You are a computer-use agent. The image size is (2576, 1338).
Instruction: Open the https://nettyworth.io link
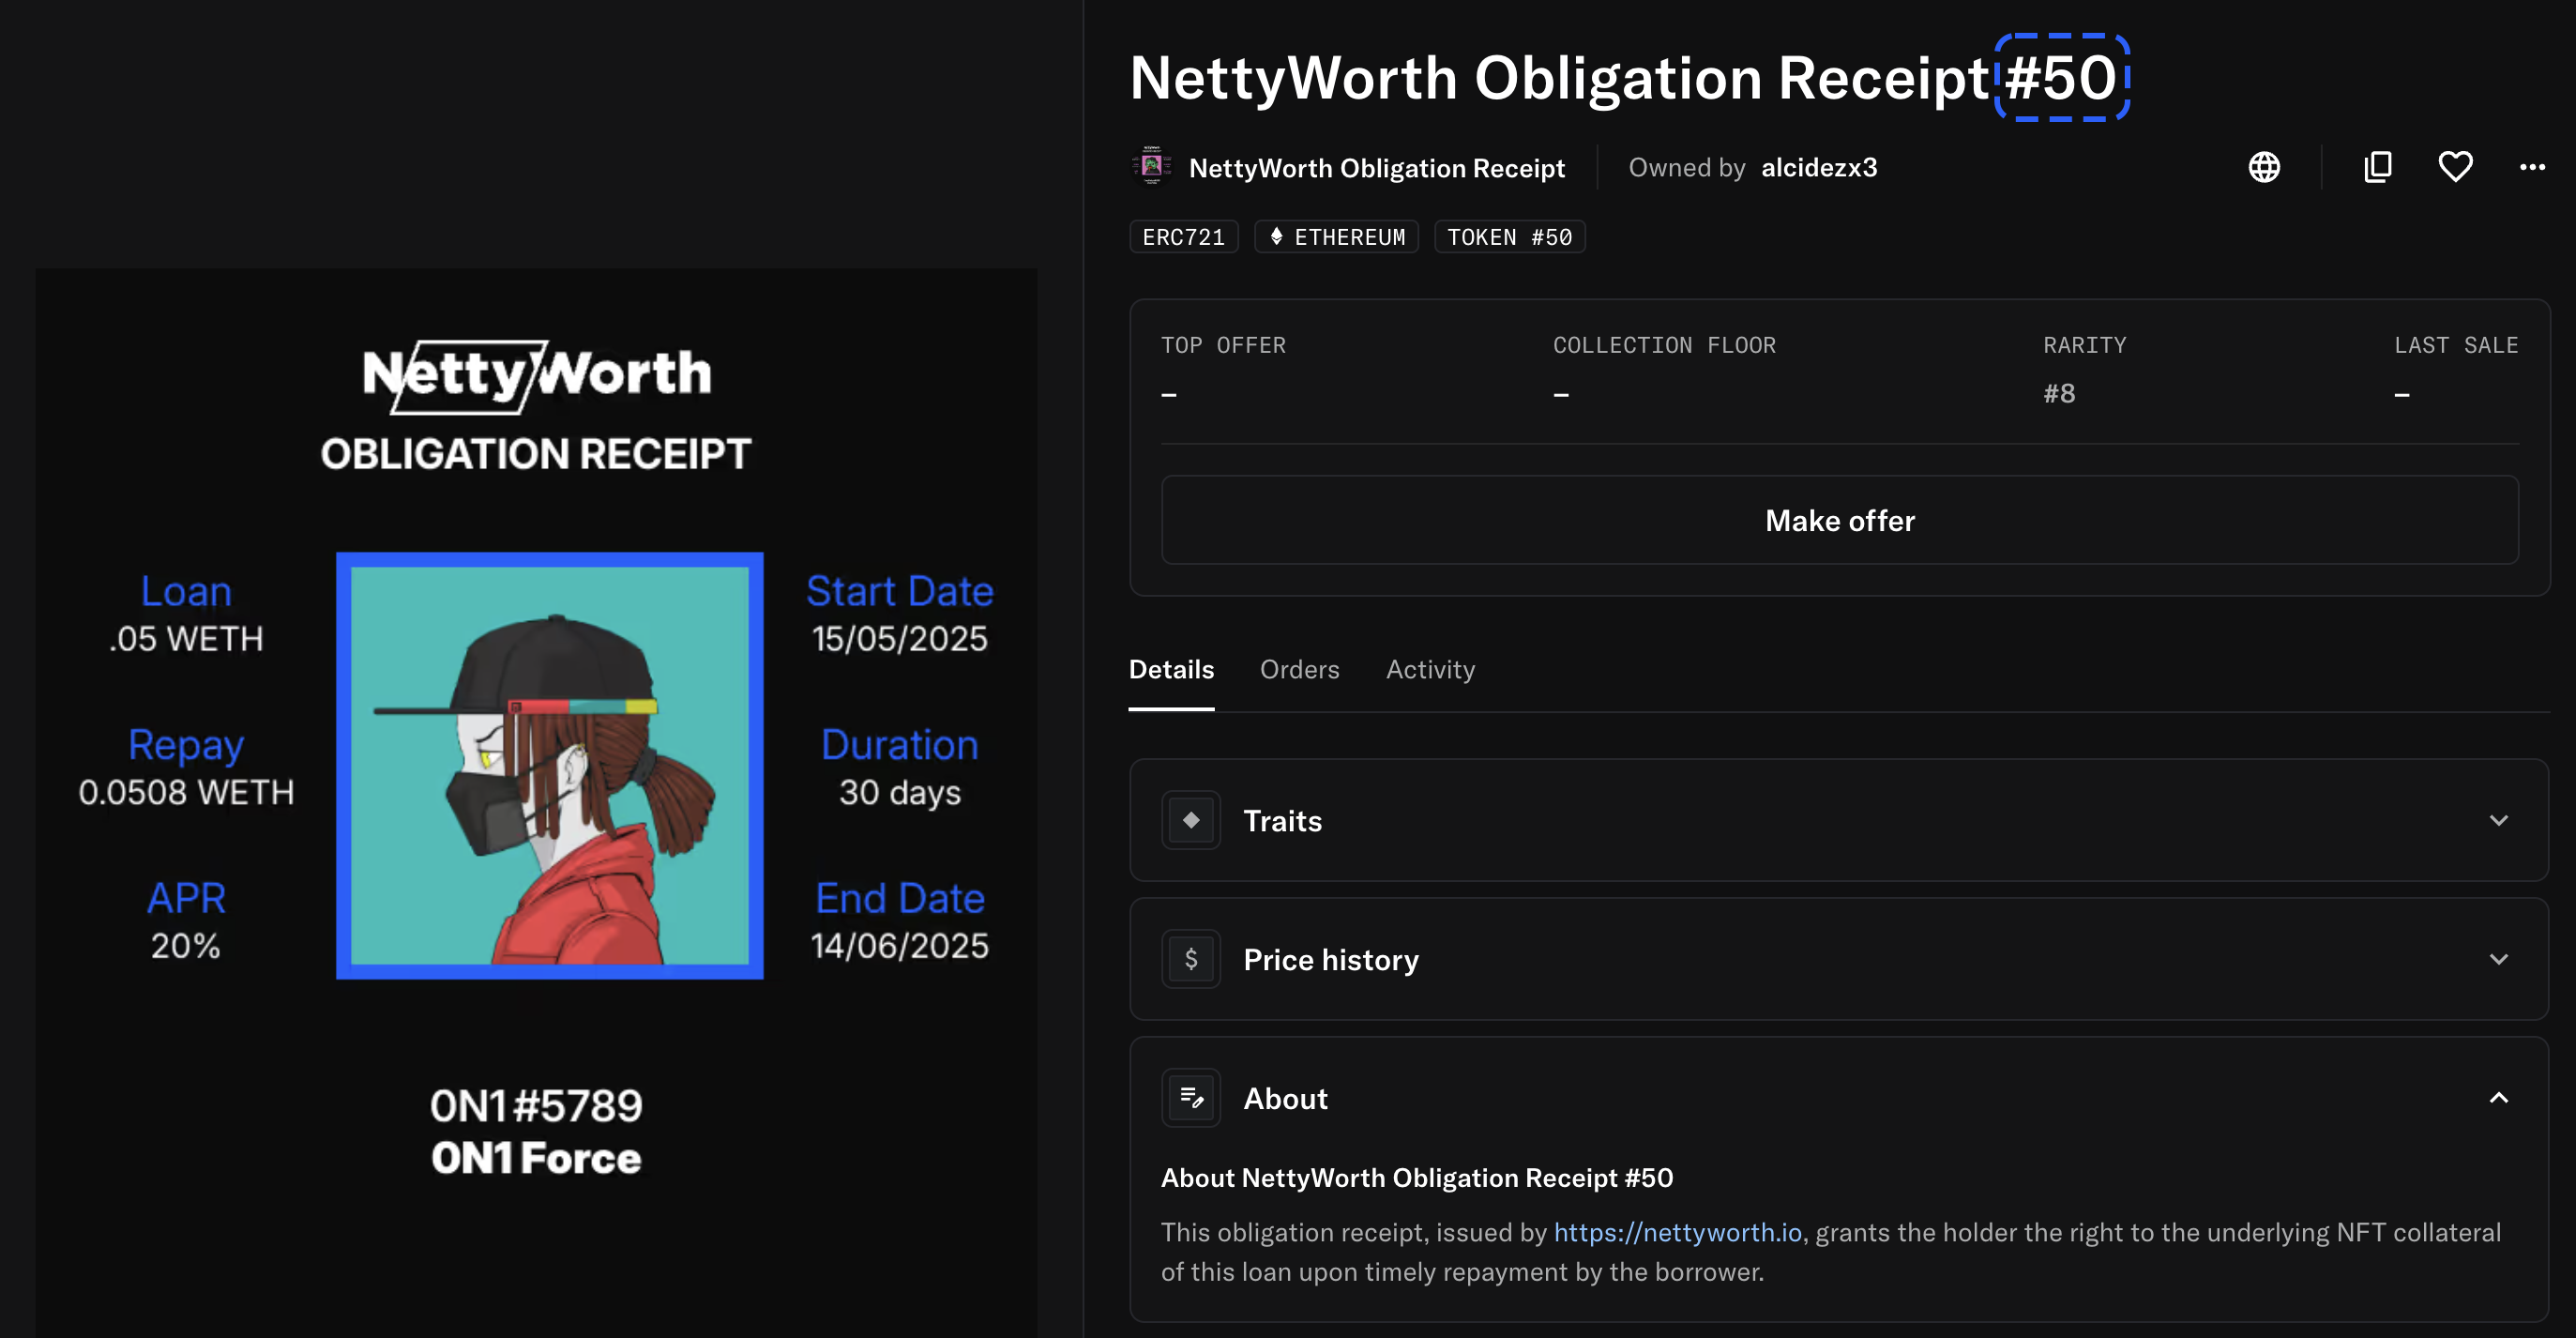coord(1677,1232)
